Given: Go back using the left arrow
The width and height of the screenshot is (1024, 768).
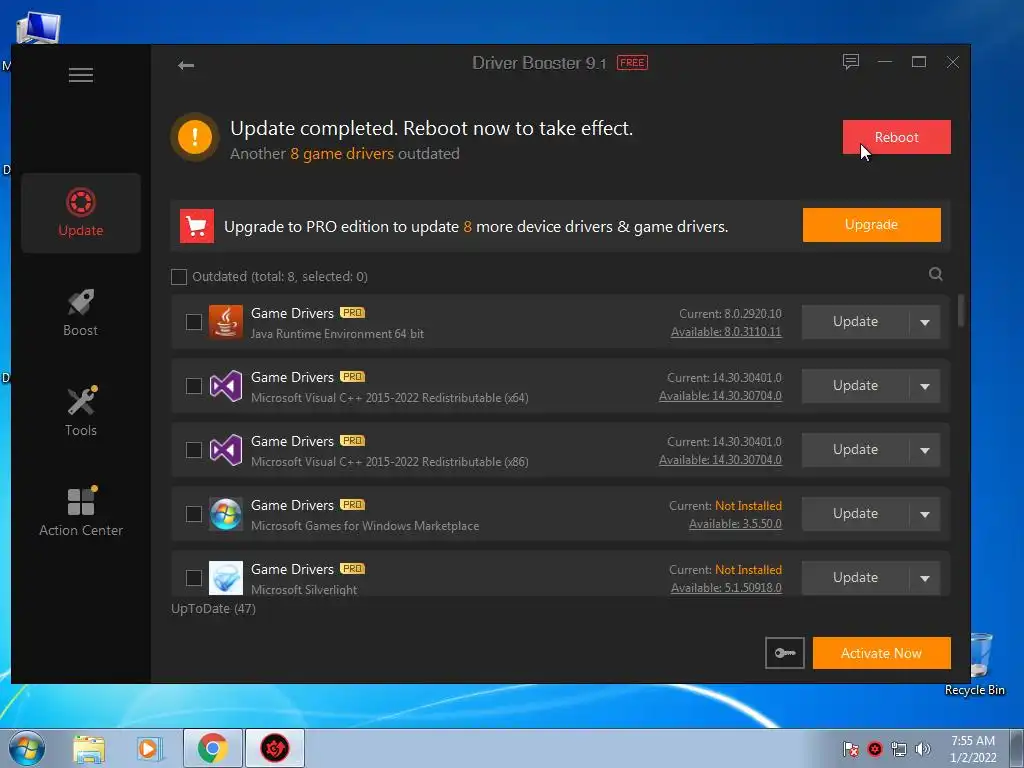Looking at the screenshot, I should pyautogui.click(x=186, y=65).
